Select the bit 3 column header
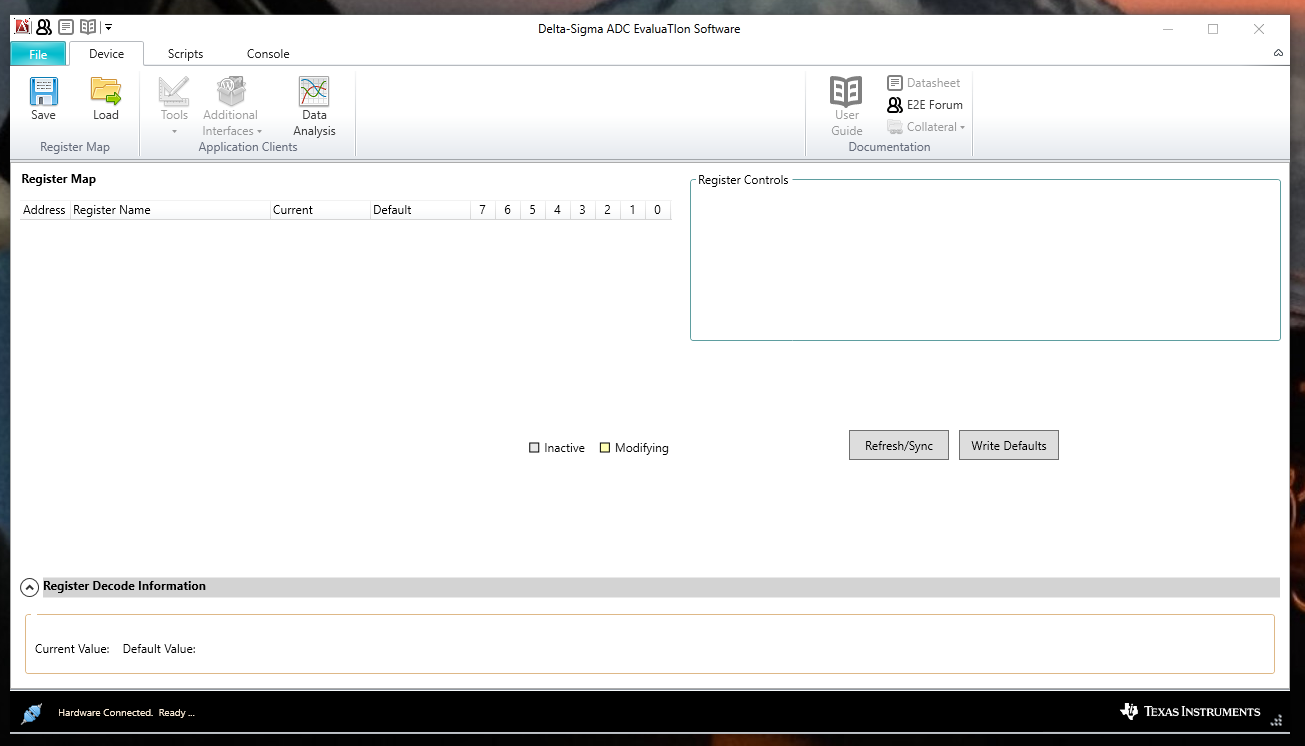 point(583,210)
